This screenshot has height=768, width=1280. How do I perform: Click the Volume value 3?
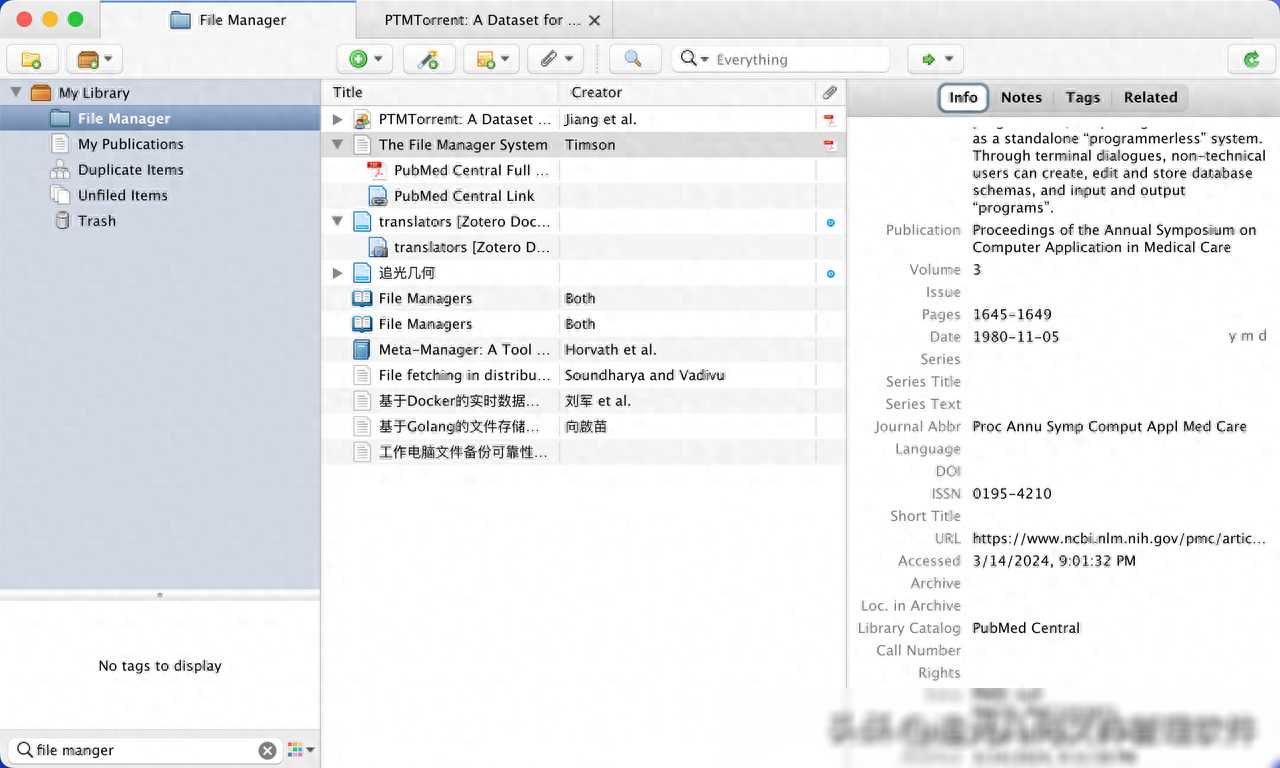coord(977,269)
